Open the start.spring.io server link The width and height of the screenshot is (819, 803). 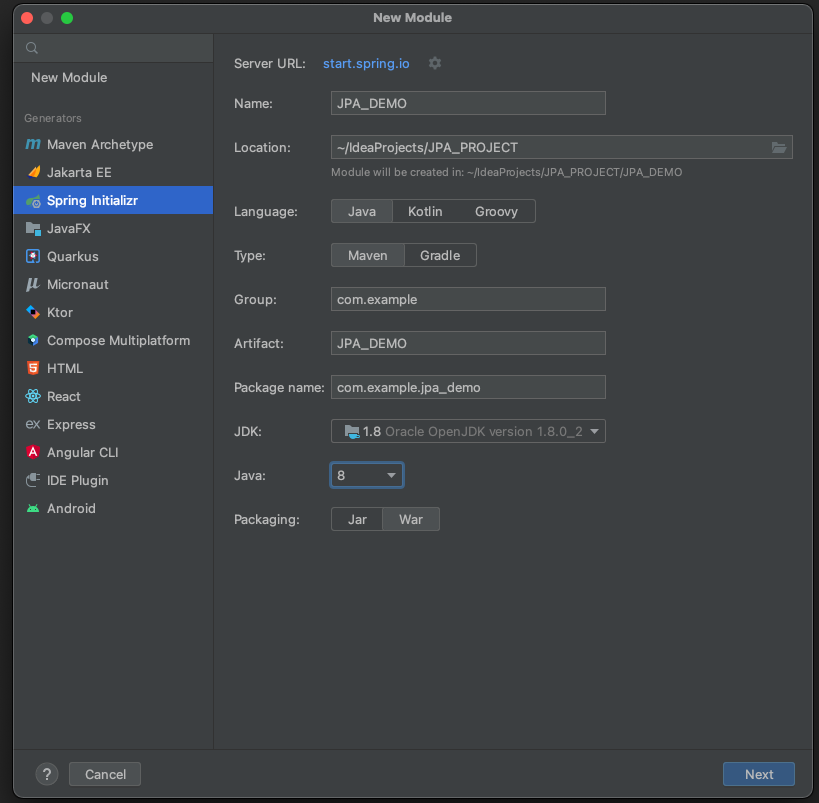[366, 63]
